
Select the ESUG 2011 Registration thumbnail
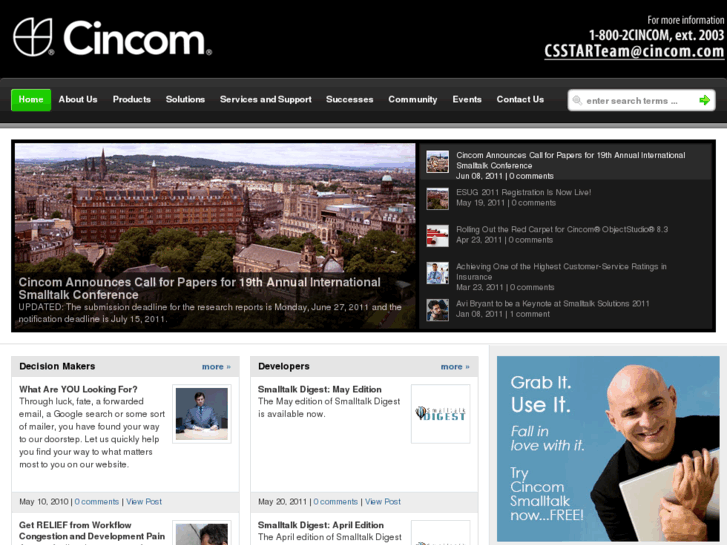(437, 199)
